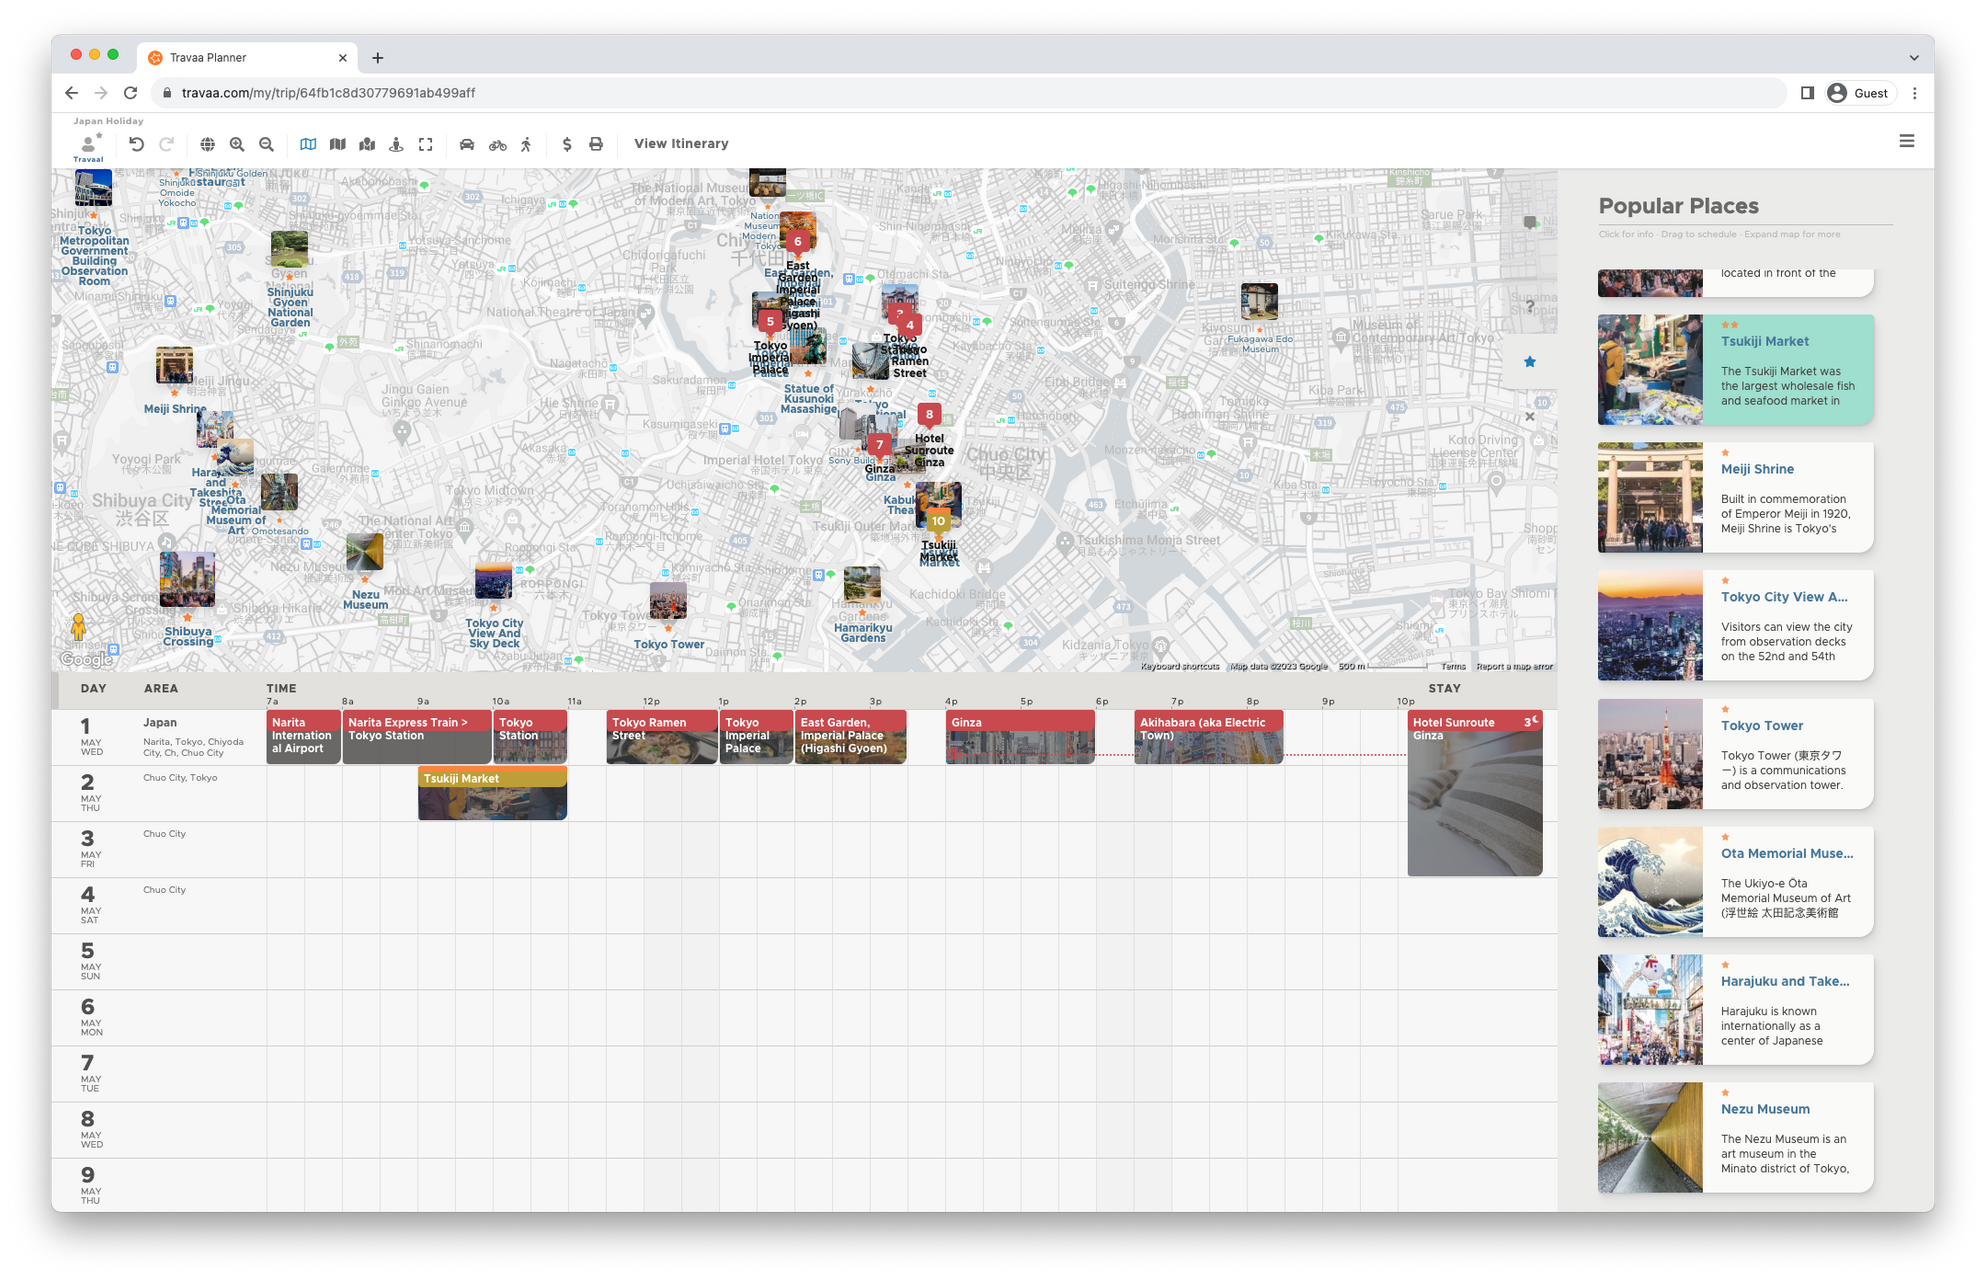
Task: Toggle fullscreen map view
Action: point(426,144)
